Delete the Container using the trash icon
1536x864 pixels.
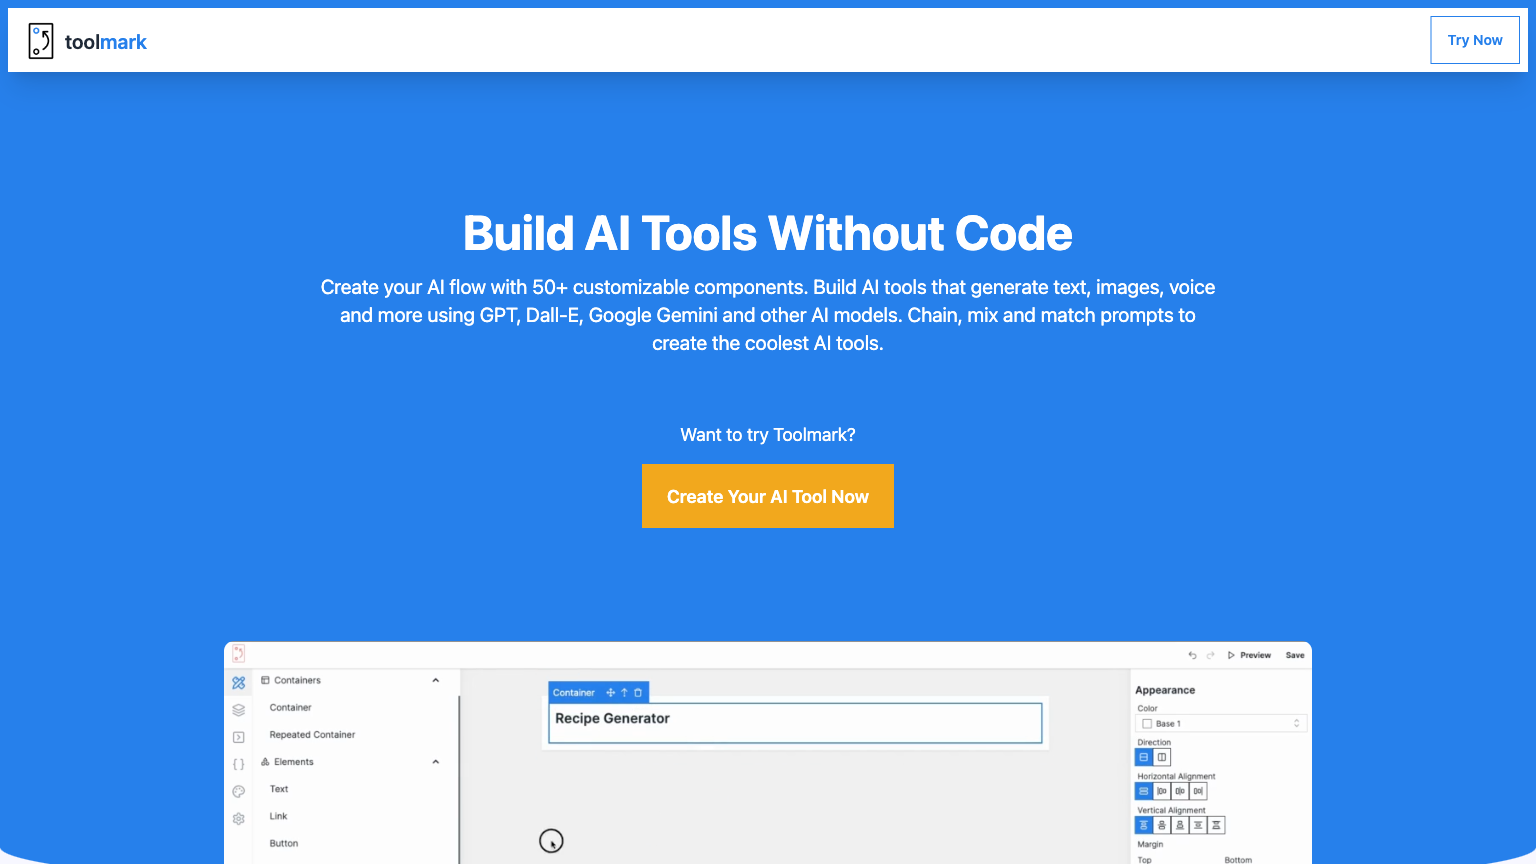click(639, 691)
